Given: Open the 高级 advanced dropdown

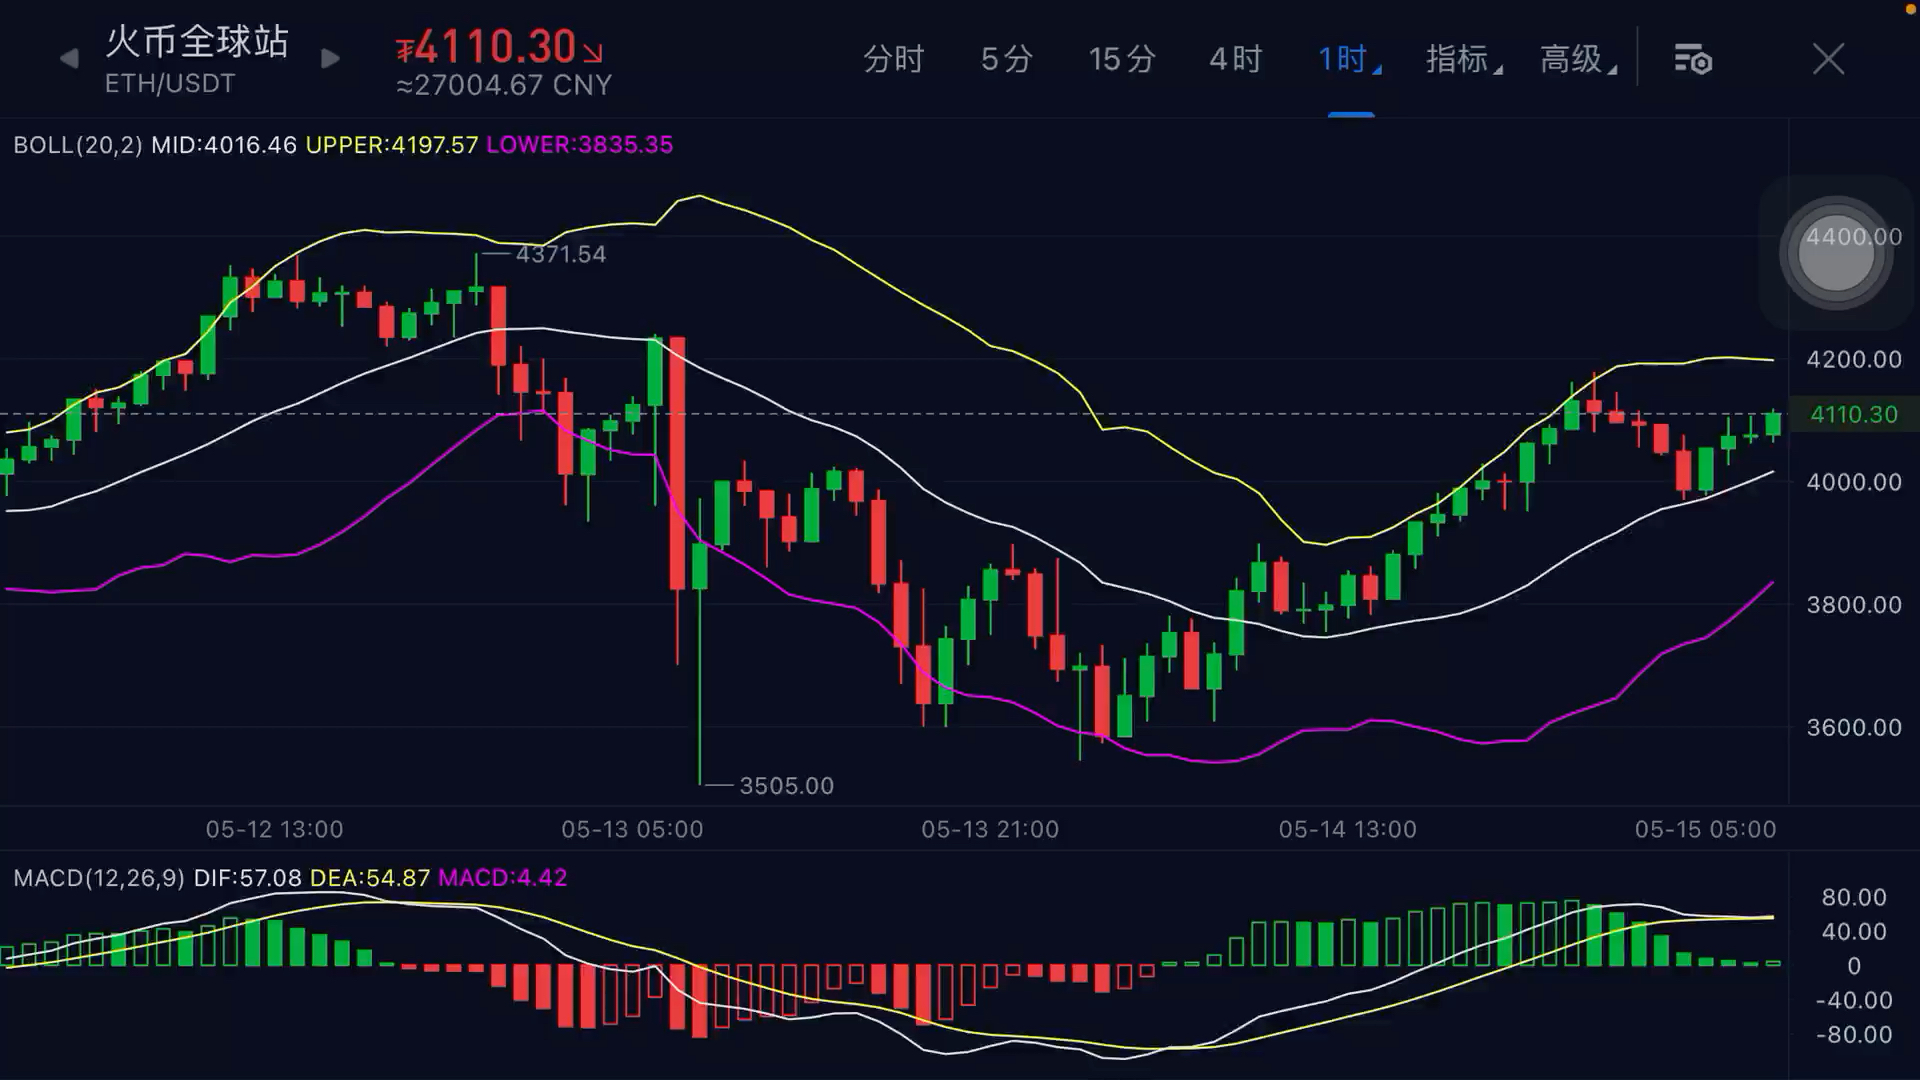Looking at the screenshot, I should coord(1578,59).
